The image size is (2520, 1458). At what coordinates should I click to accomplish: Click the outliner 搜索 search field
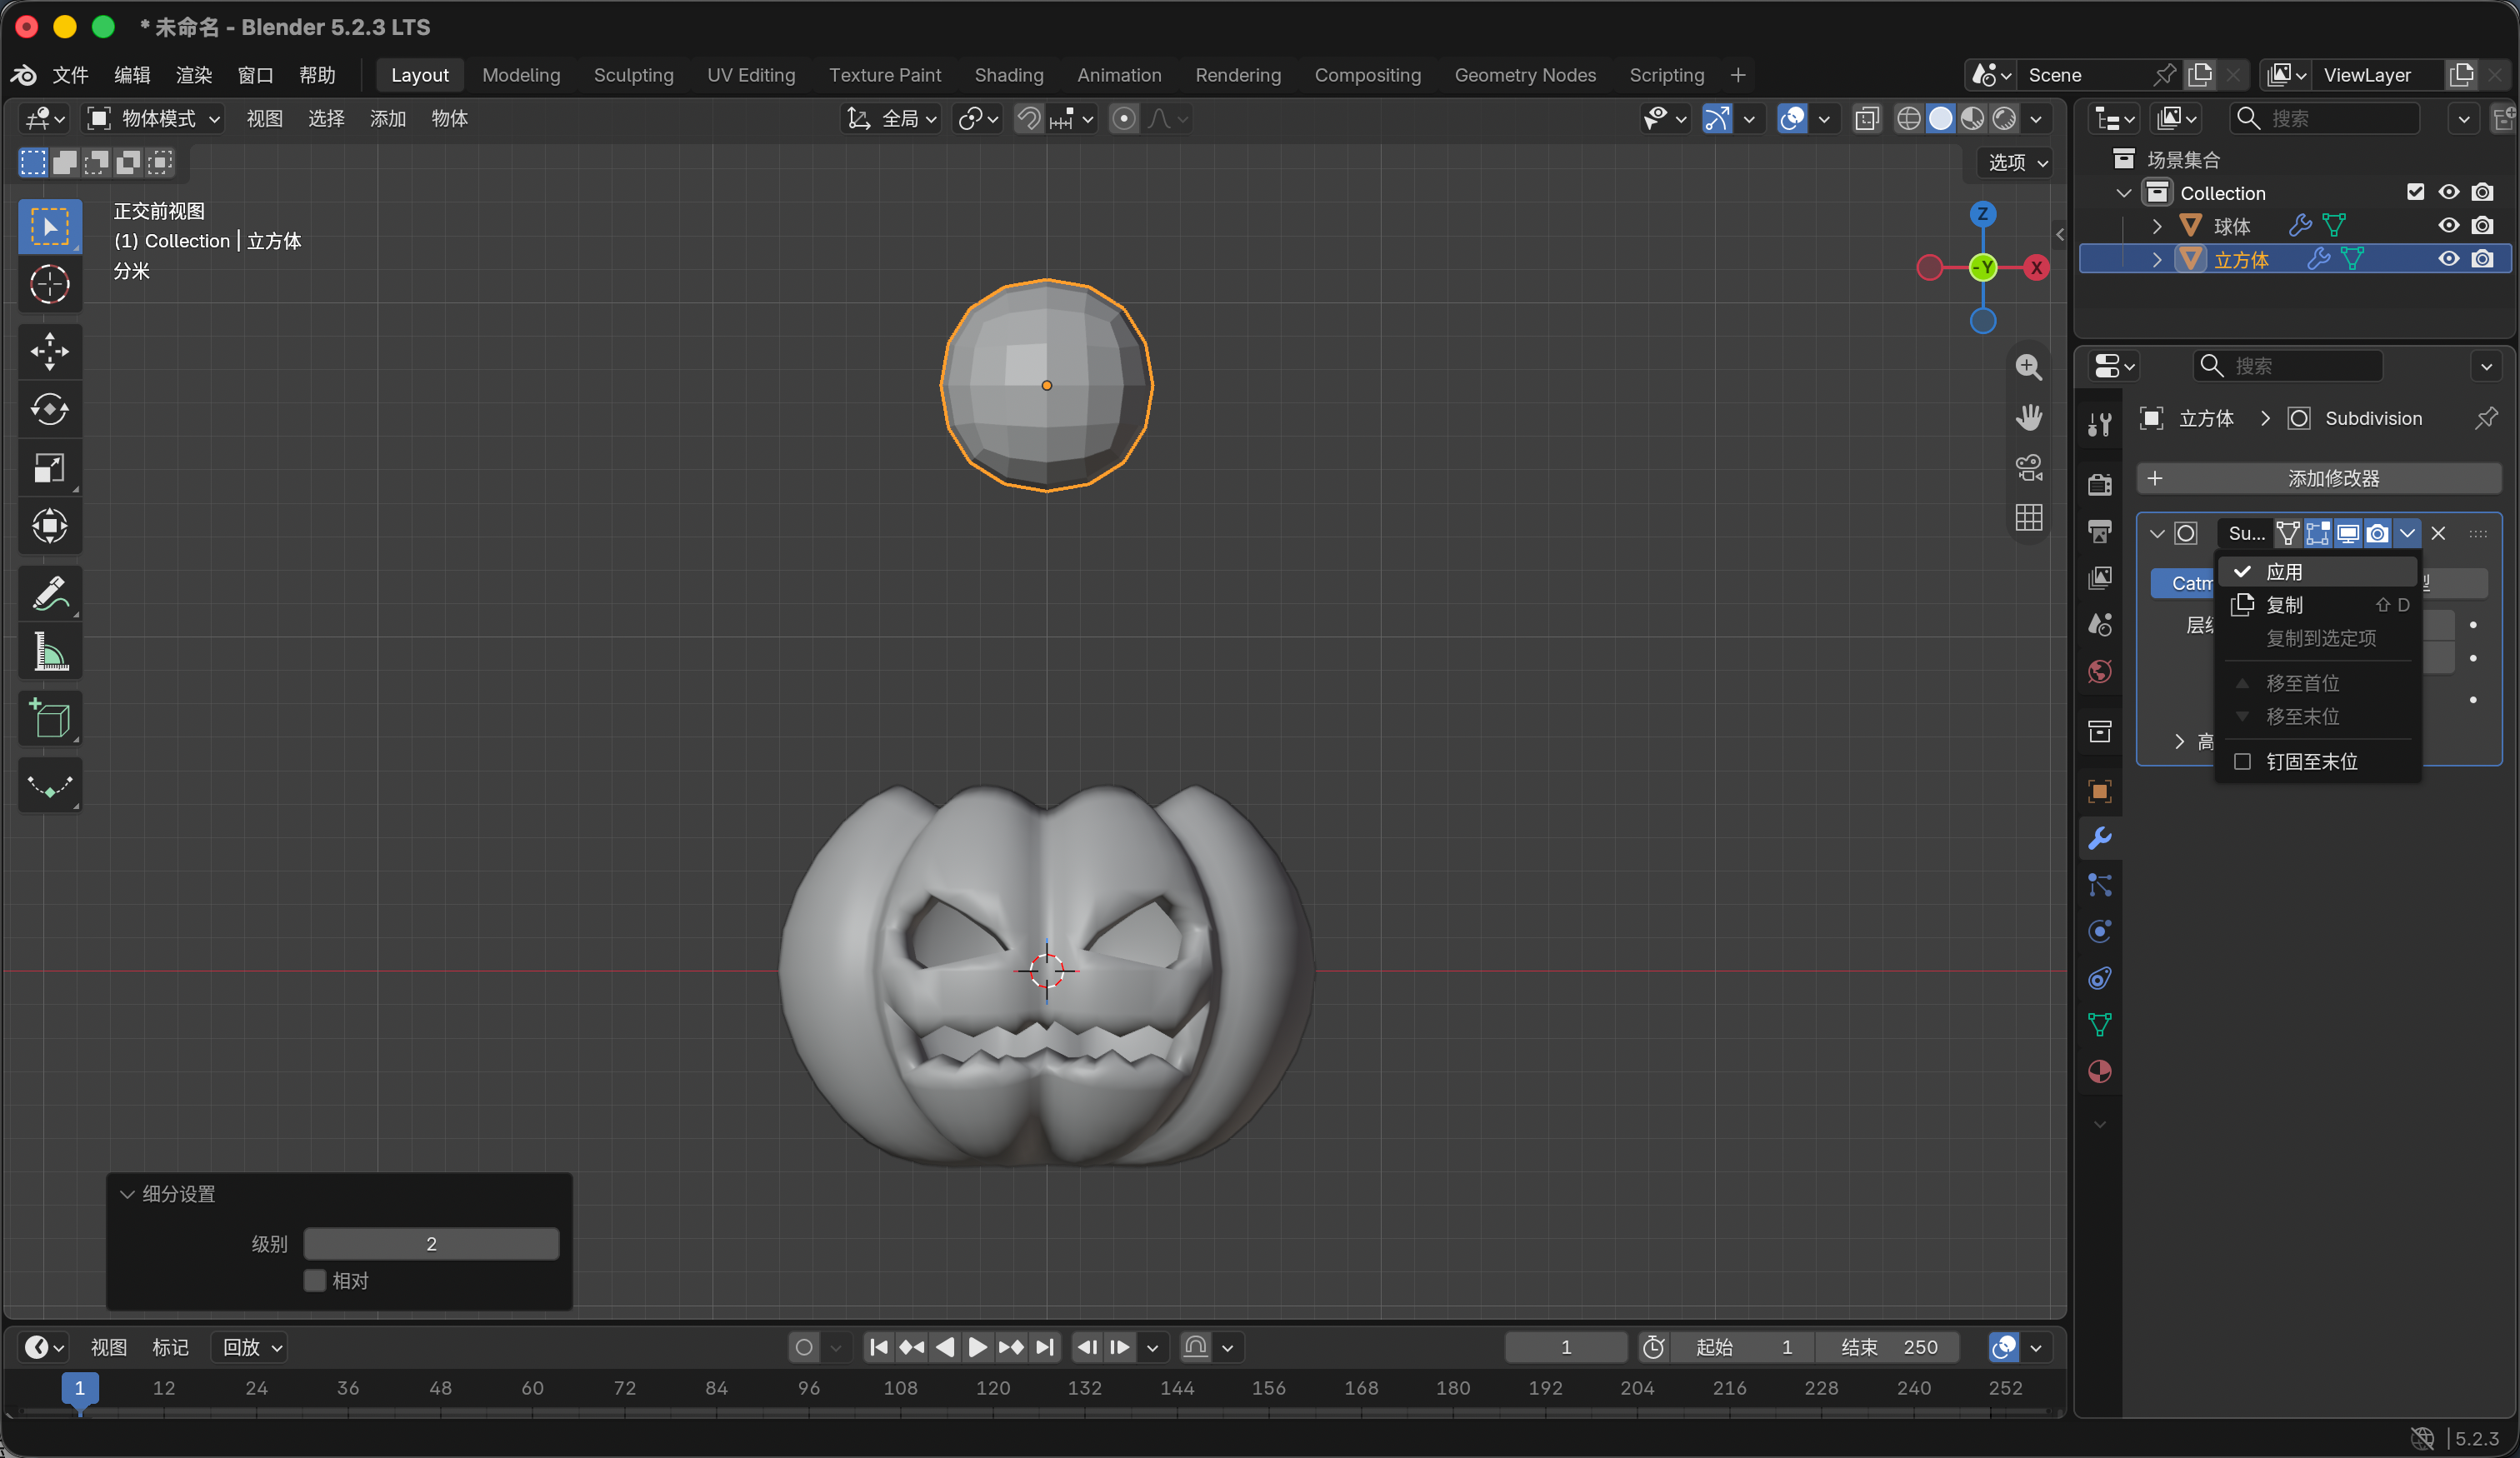coord(2324,119)
